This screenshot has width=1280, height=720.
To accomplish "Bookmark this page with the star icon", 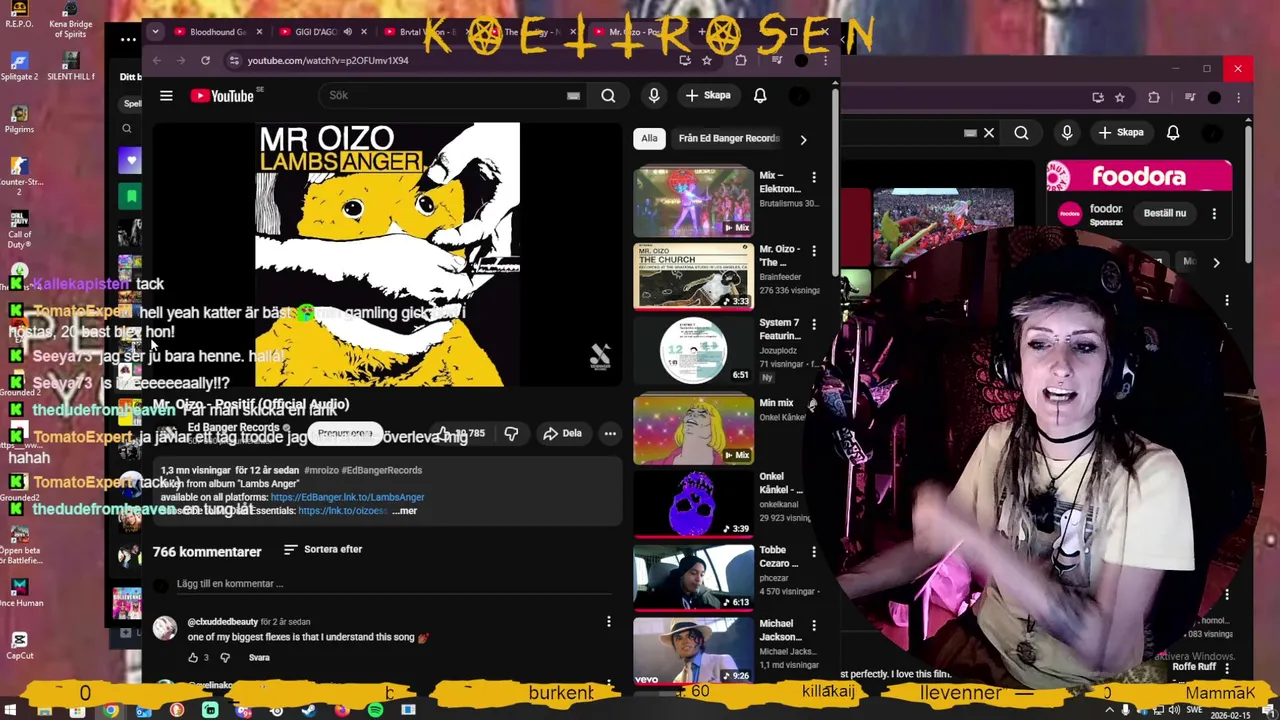I will pyautogui.click(x=707, y=60).
